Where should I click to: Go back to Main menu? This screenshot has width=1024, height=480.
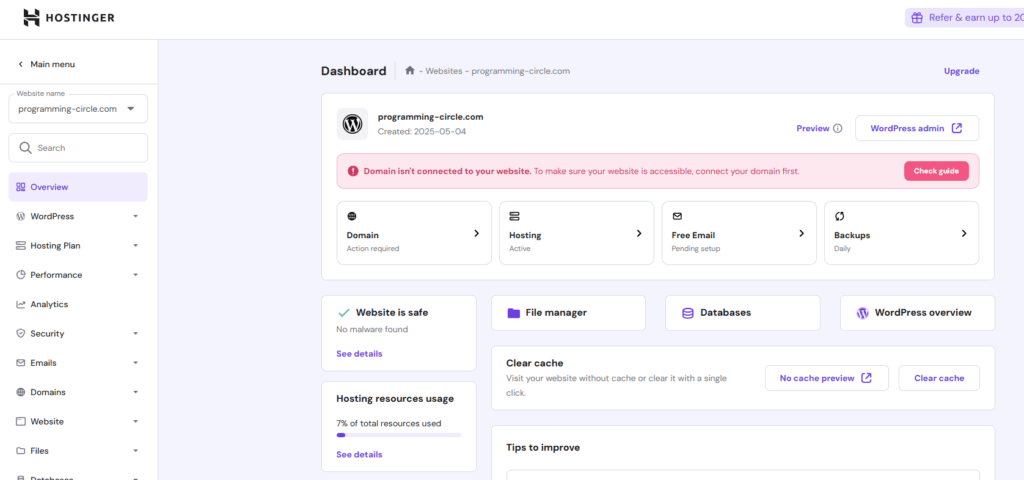47,64
